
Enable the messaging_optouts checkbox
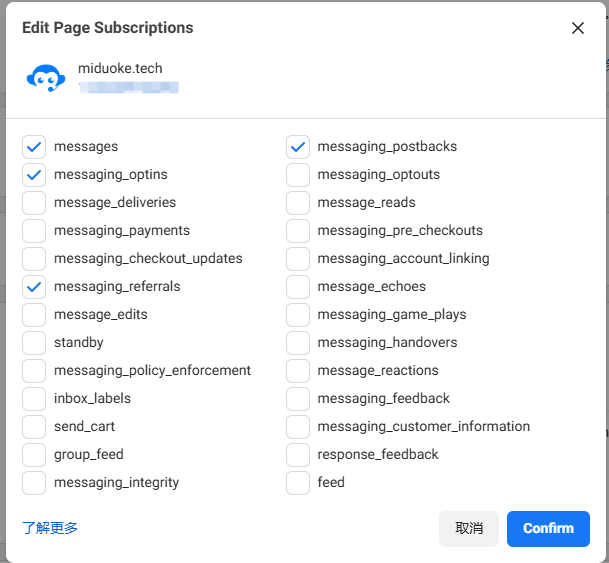click(x=298, y=175)
